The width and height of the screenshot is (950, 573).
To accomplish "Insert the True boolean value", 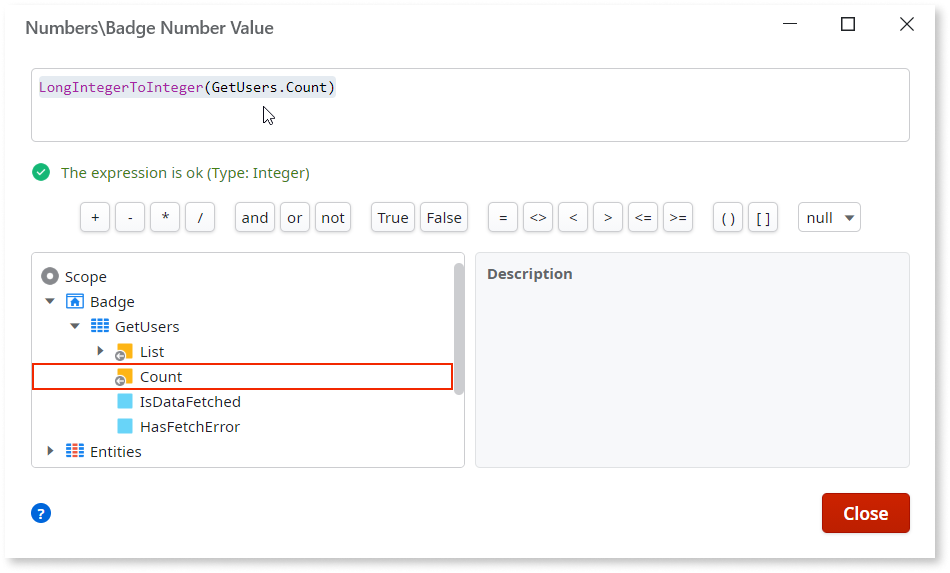I will 393,218.
